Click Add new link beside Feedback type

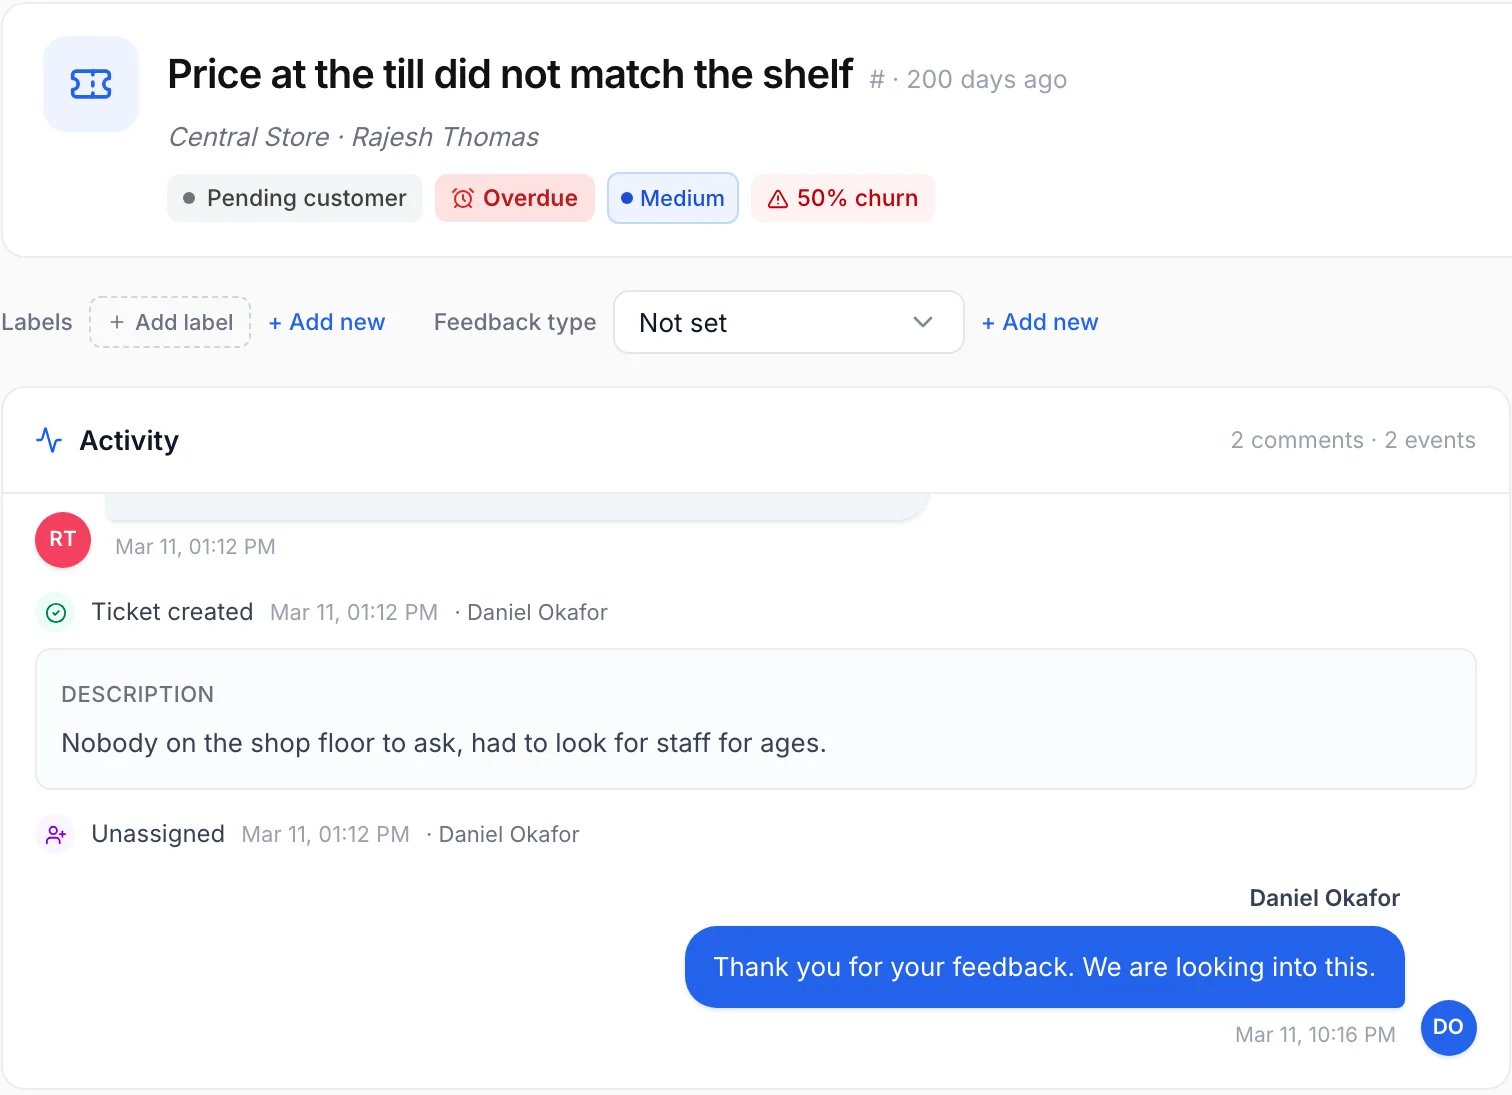point(1040,322)
